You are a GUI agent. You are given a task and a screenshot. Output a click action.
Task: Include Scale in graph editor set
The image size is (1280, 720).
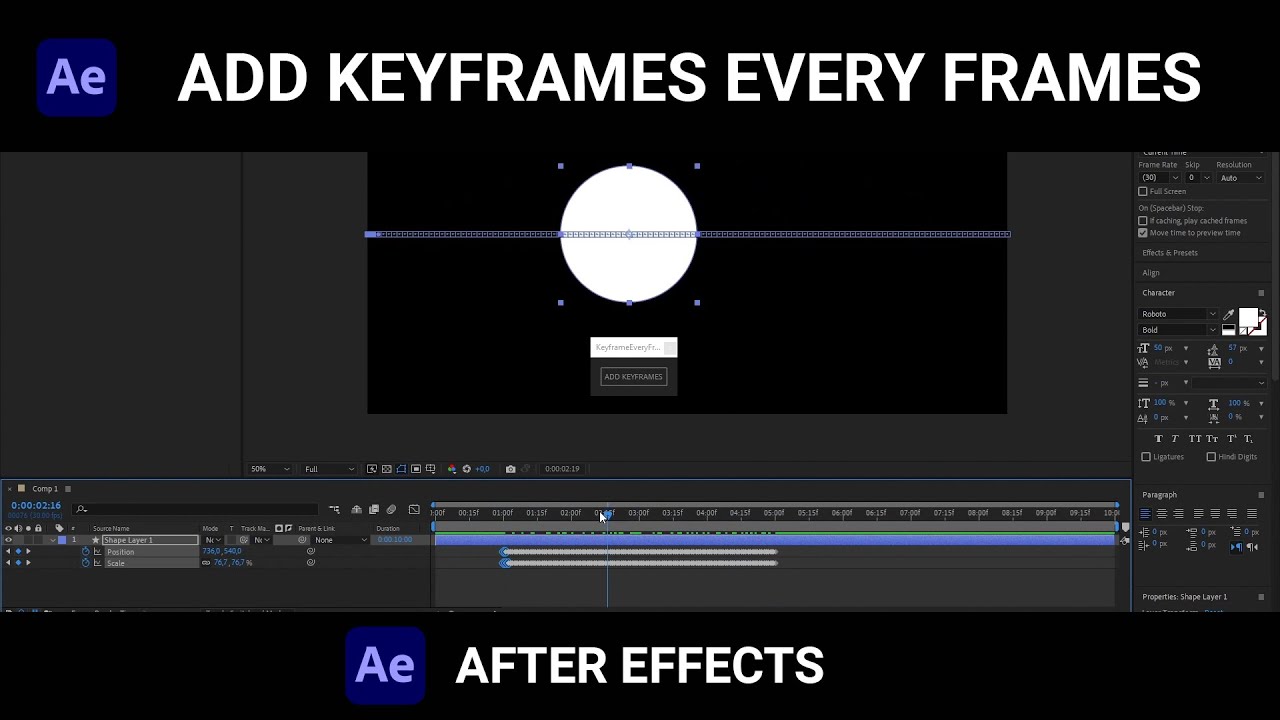coord(98,563)
